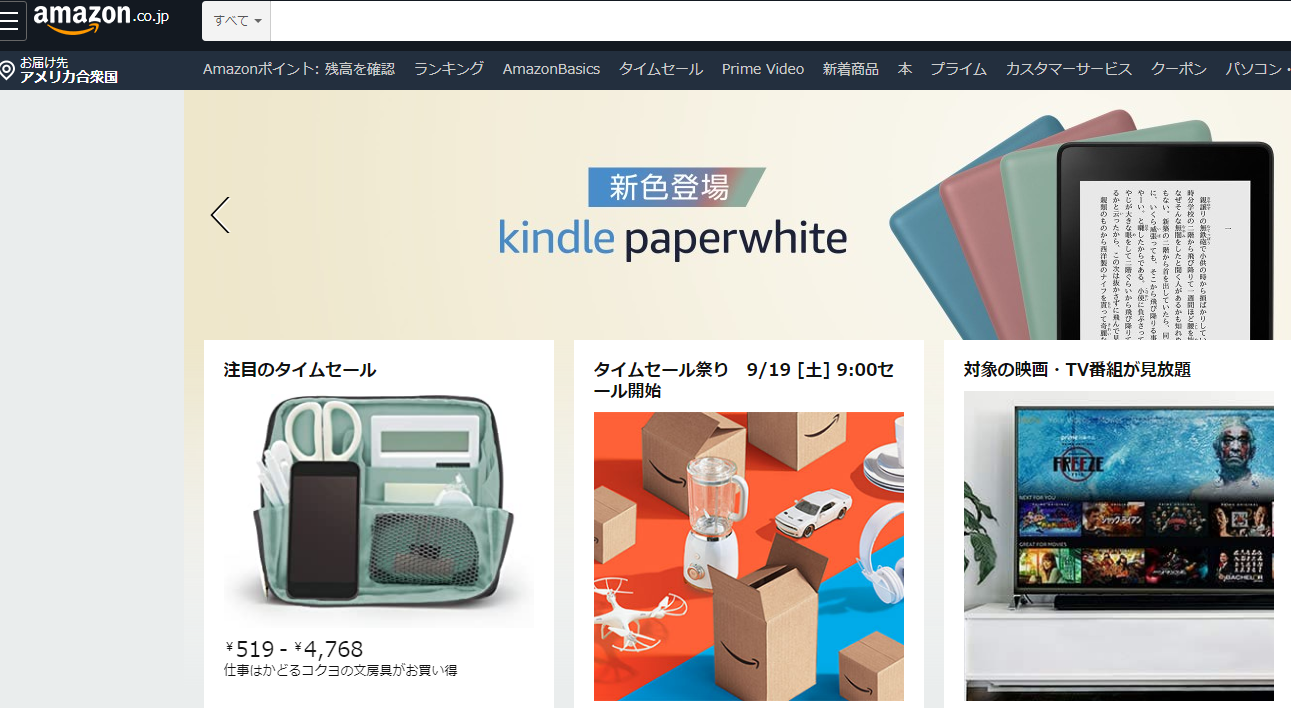Focus the Amazon search input field
Viewport: 1291px width, 708px height.
point(780,21)
